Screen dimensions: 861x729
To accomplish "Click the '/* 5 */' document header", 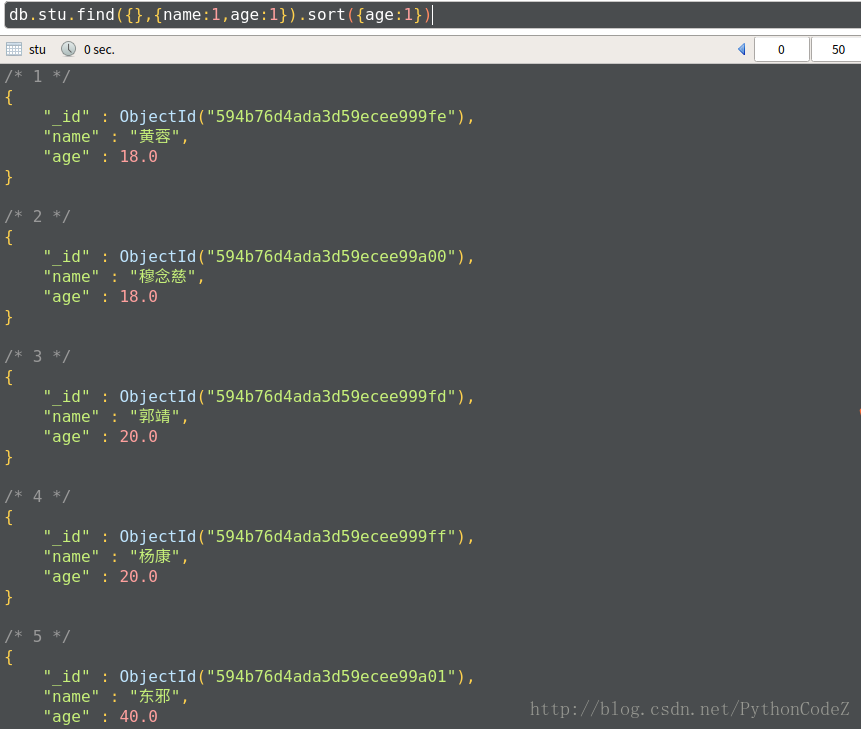I will pos(37,636).
